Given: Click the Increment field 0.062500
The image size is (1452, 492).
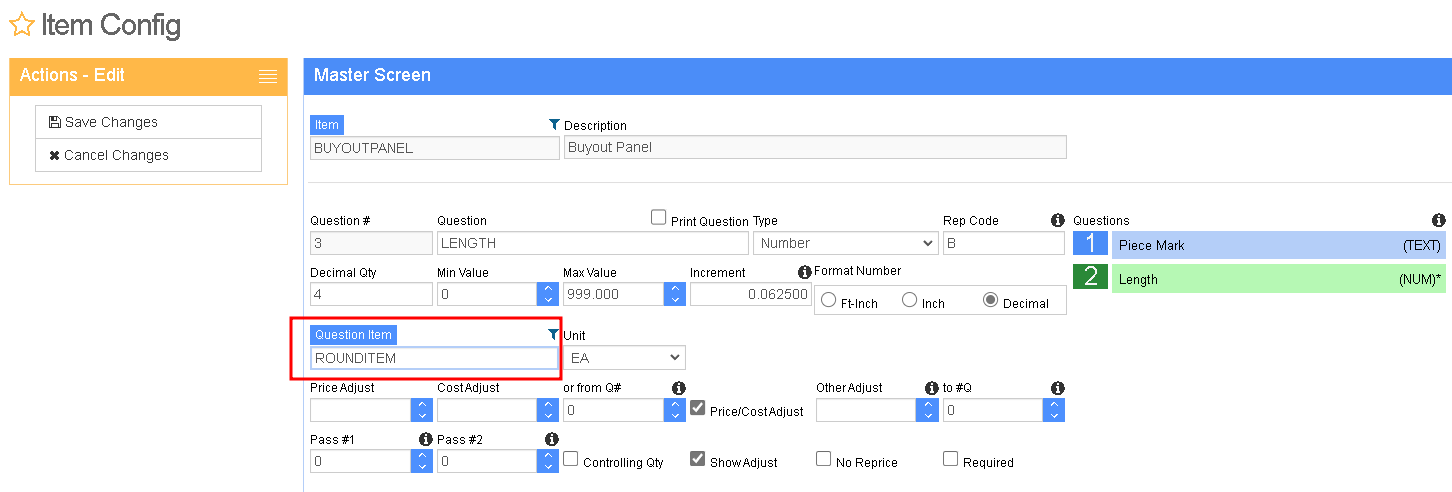Looking at the screenshot, I should pos(751,294).
